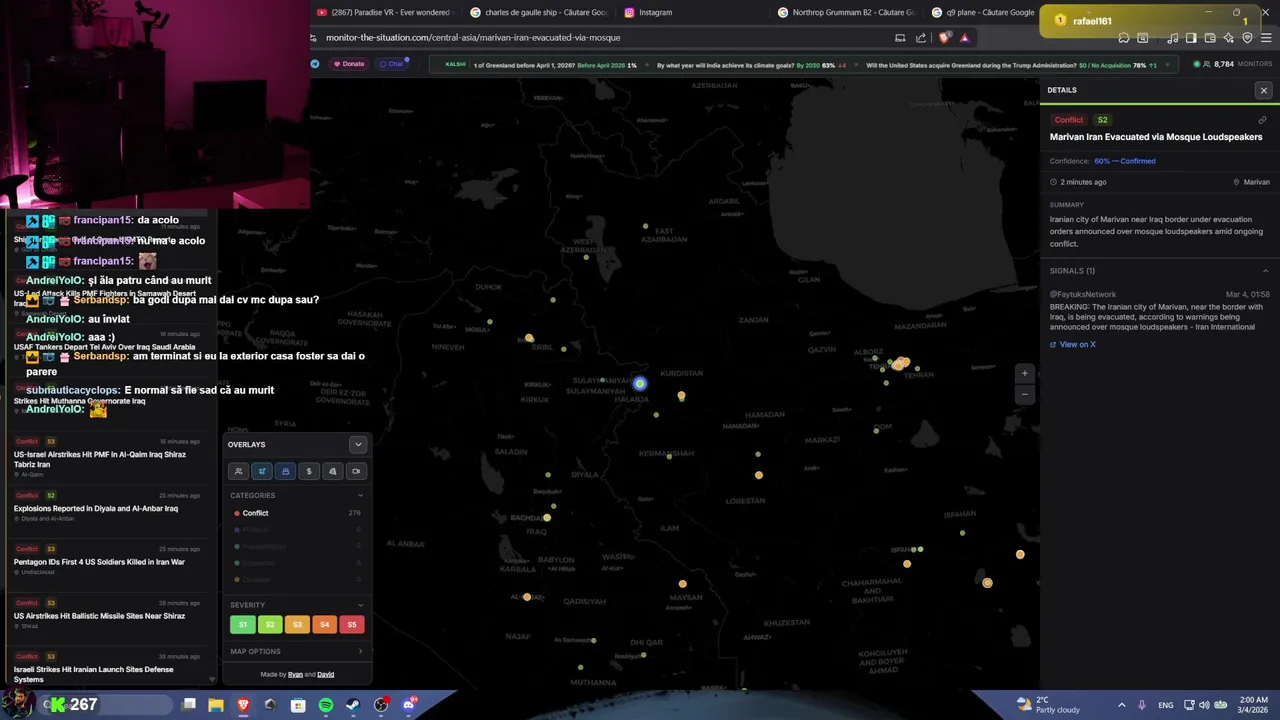1280x720 pixels.
Task: Open the weather widget showing 2°C
Action: tap(1047, 705)
